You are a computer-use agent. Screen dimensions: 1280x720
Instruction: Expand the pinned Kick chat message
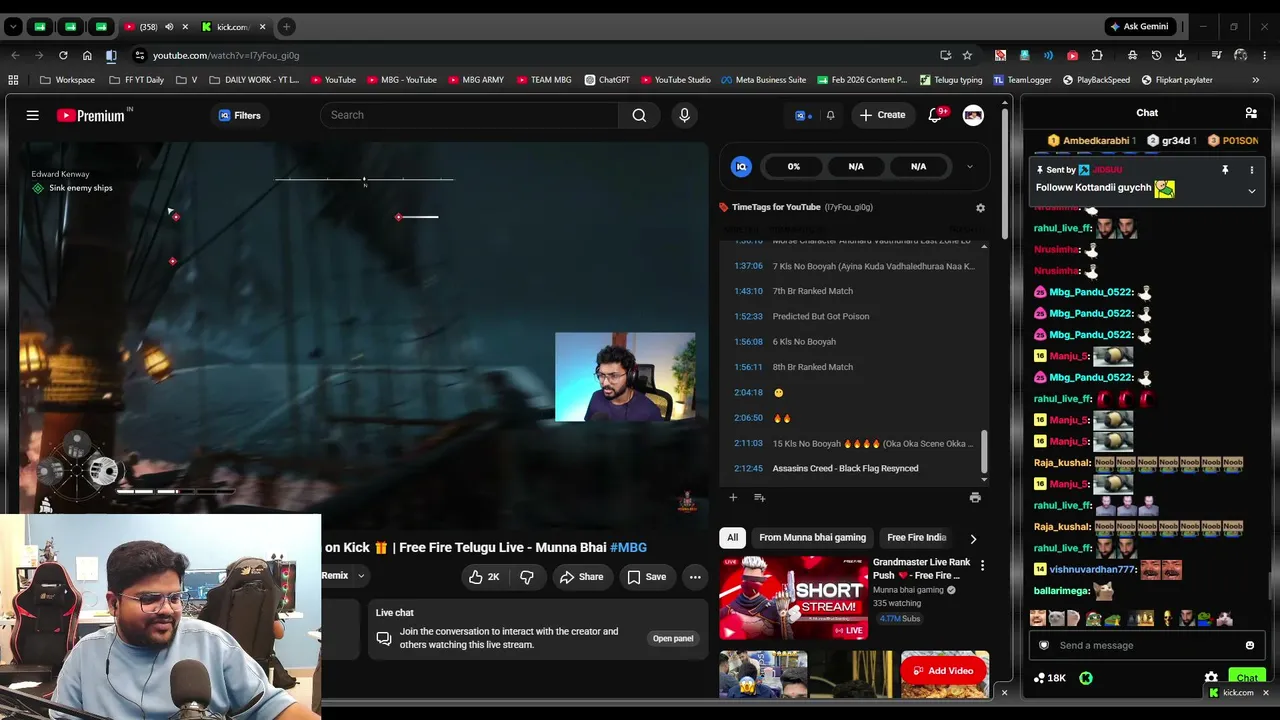1251,191
